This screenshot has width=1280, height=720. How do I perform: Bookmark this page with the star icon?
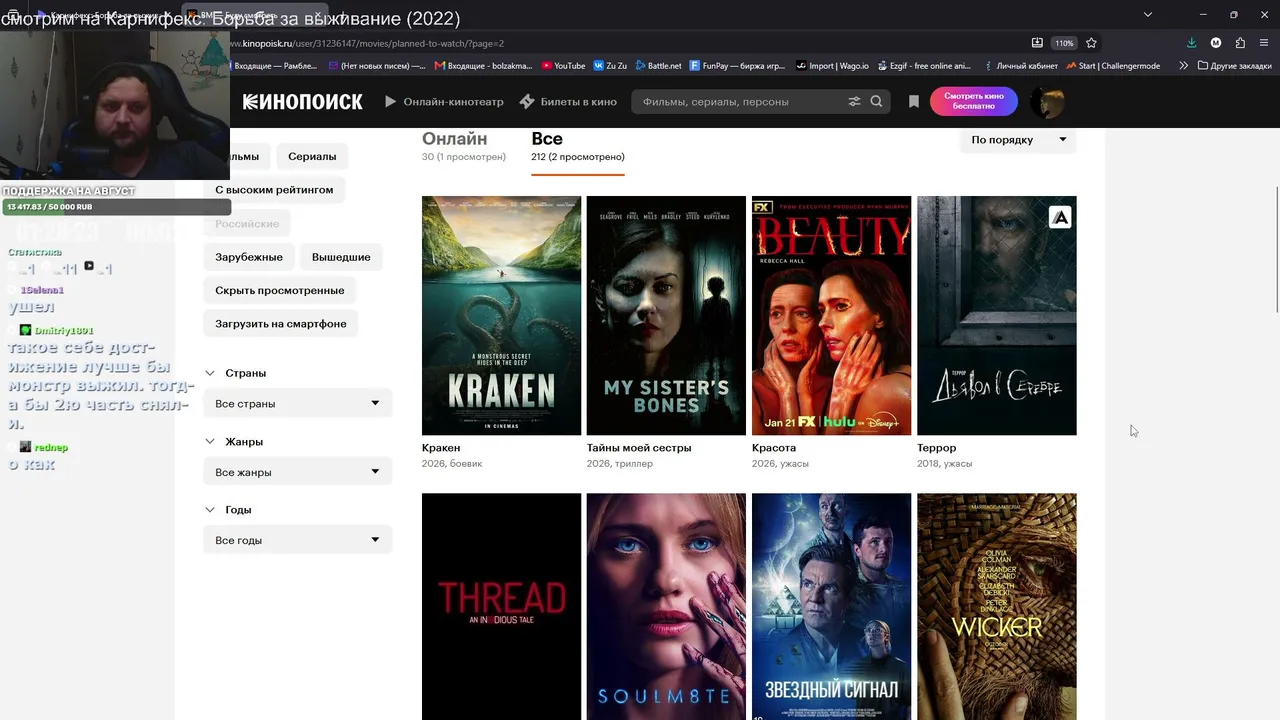point(1091,43)
